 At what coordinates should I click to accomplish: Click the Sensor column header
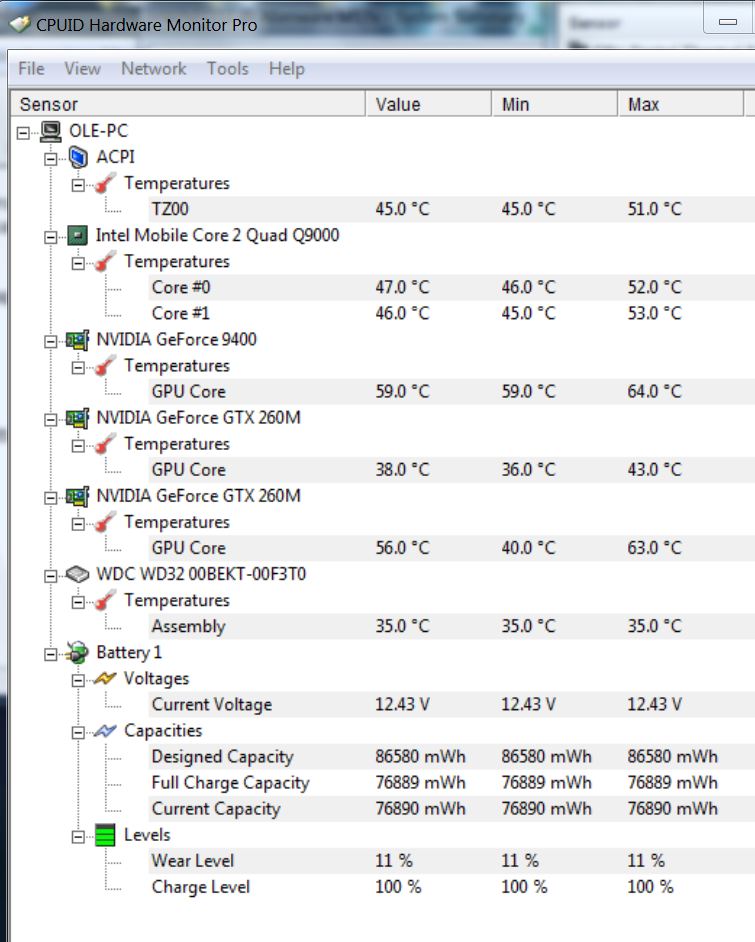[x=188, y=104]
